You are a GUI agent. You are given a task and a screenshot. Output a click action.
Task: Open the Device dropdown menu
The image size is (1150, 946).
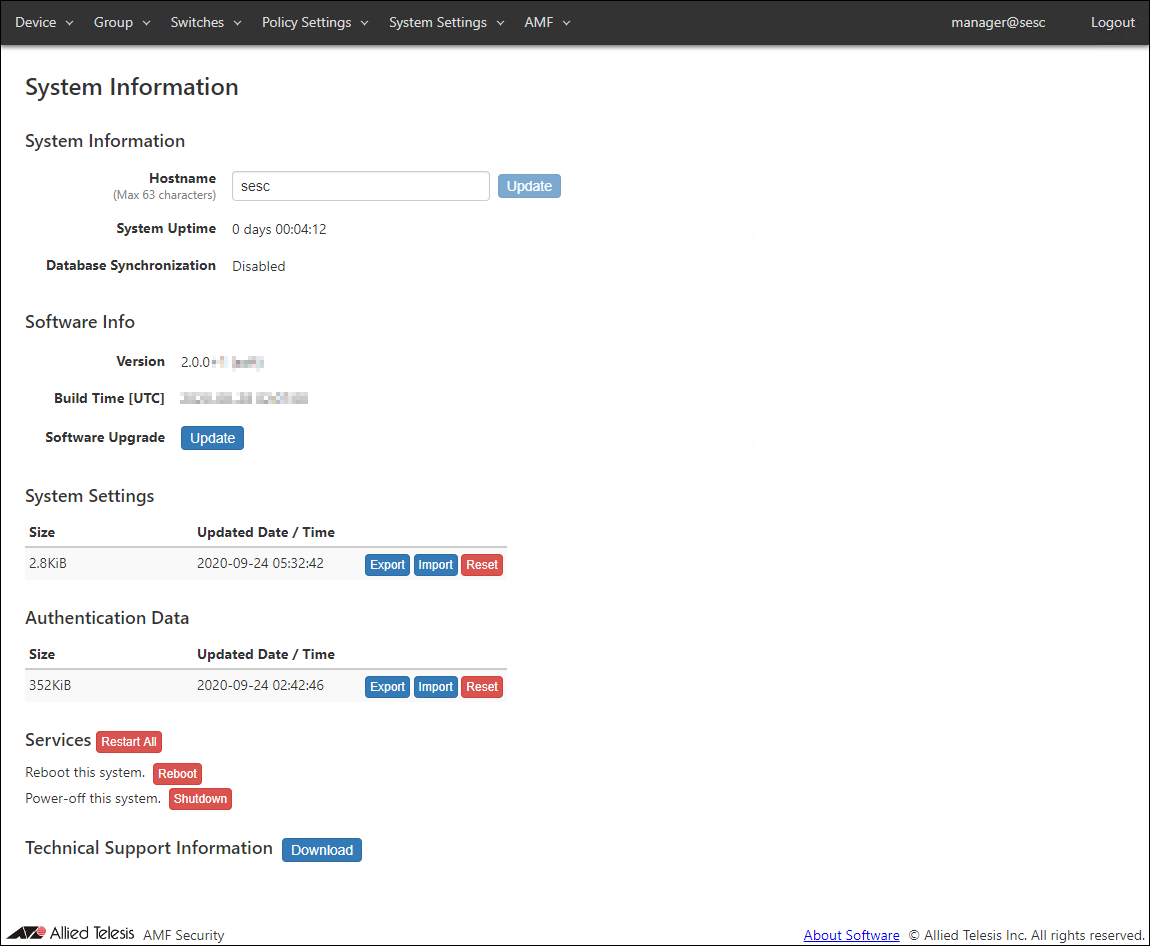pyautogui.click(x=44, y=22)
